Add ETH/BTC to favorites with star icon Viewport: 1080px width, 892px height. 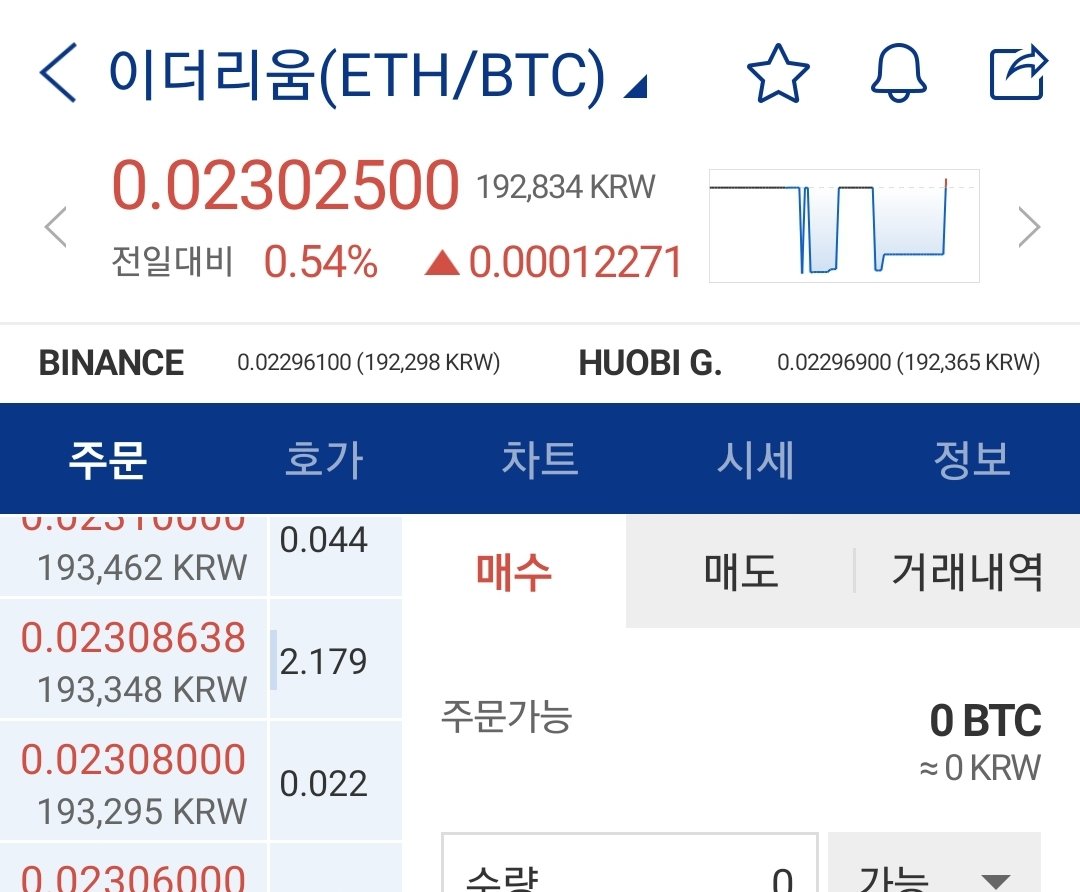(777, 74)
